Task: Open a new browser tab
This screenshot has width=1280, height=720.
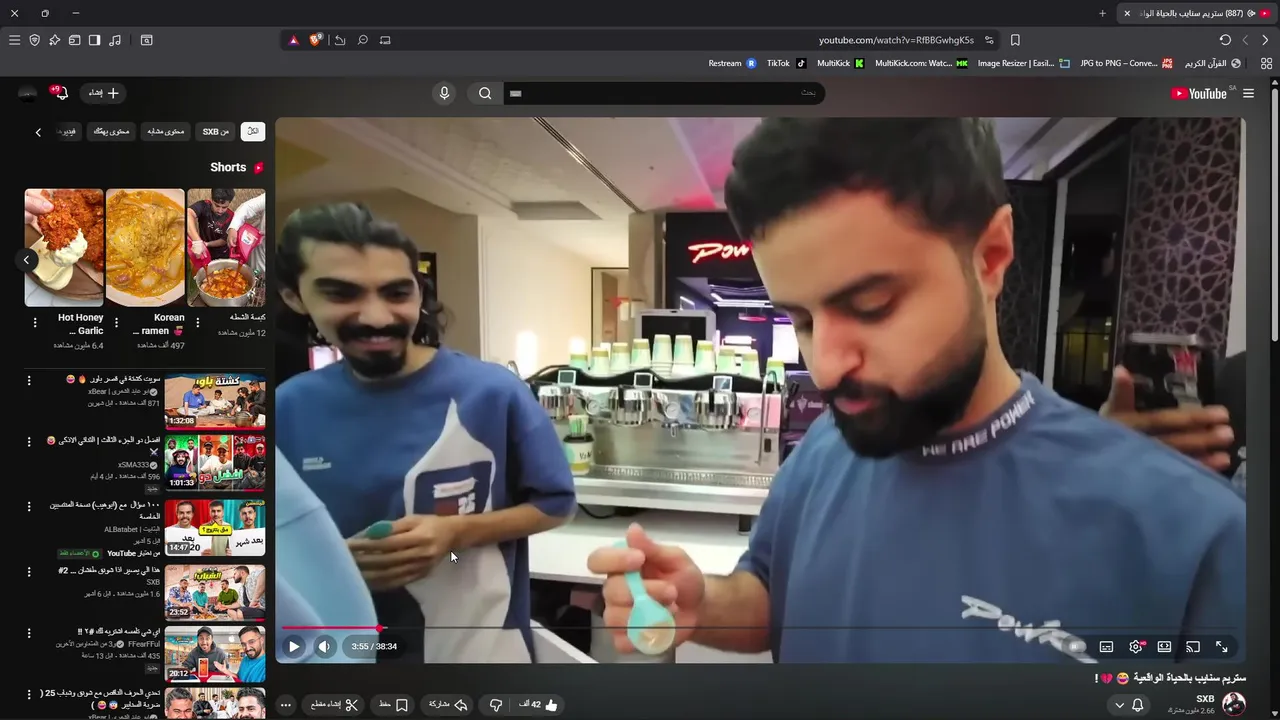Action: coord(1102,13)
